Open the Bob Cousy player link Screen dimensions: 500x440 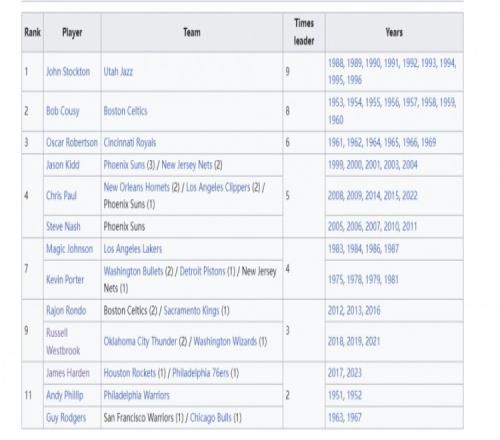63,111
